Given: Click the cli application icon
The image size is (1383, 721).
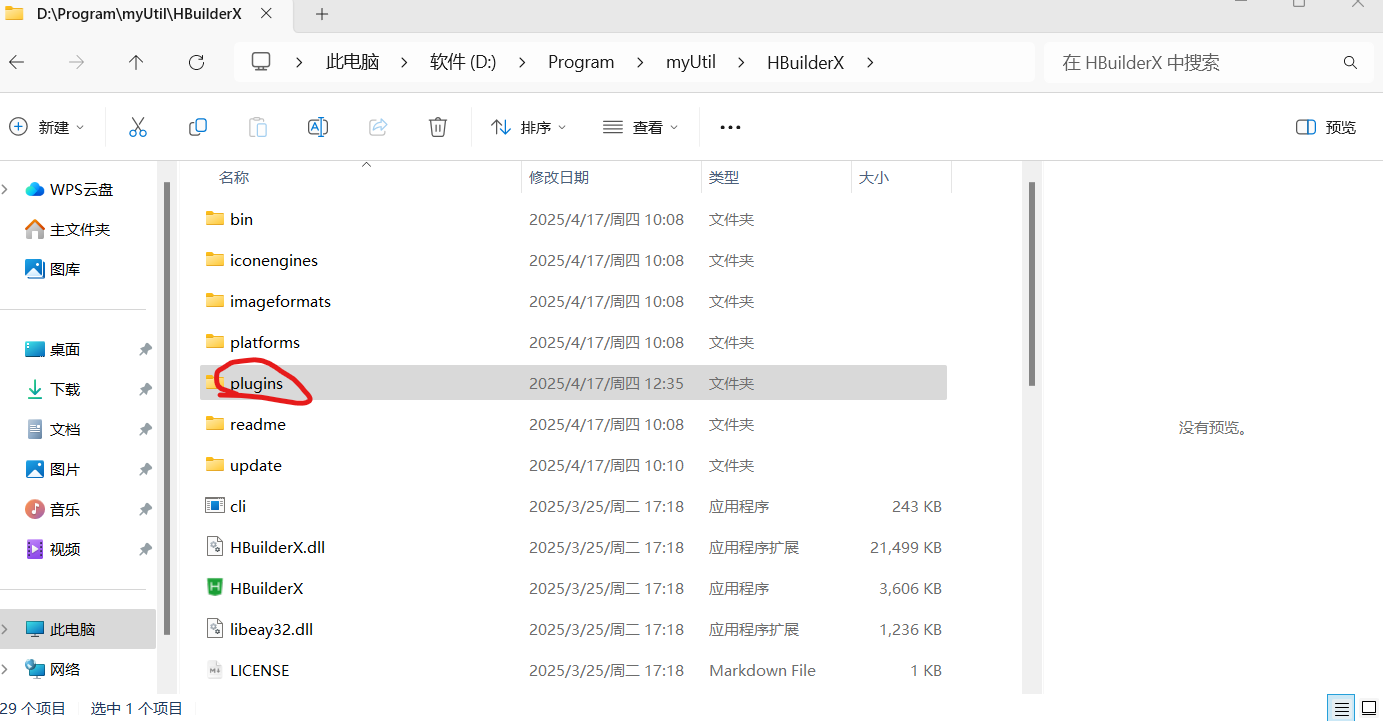Looking at the screenshot, I should coord(214,506).
